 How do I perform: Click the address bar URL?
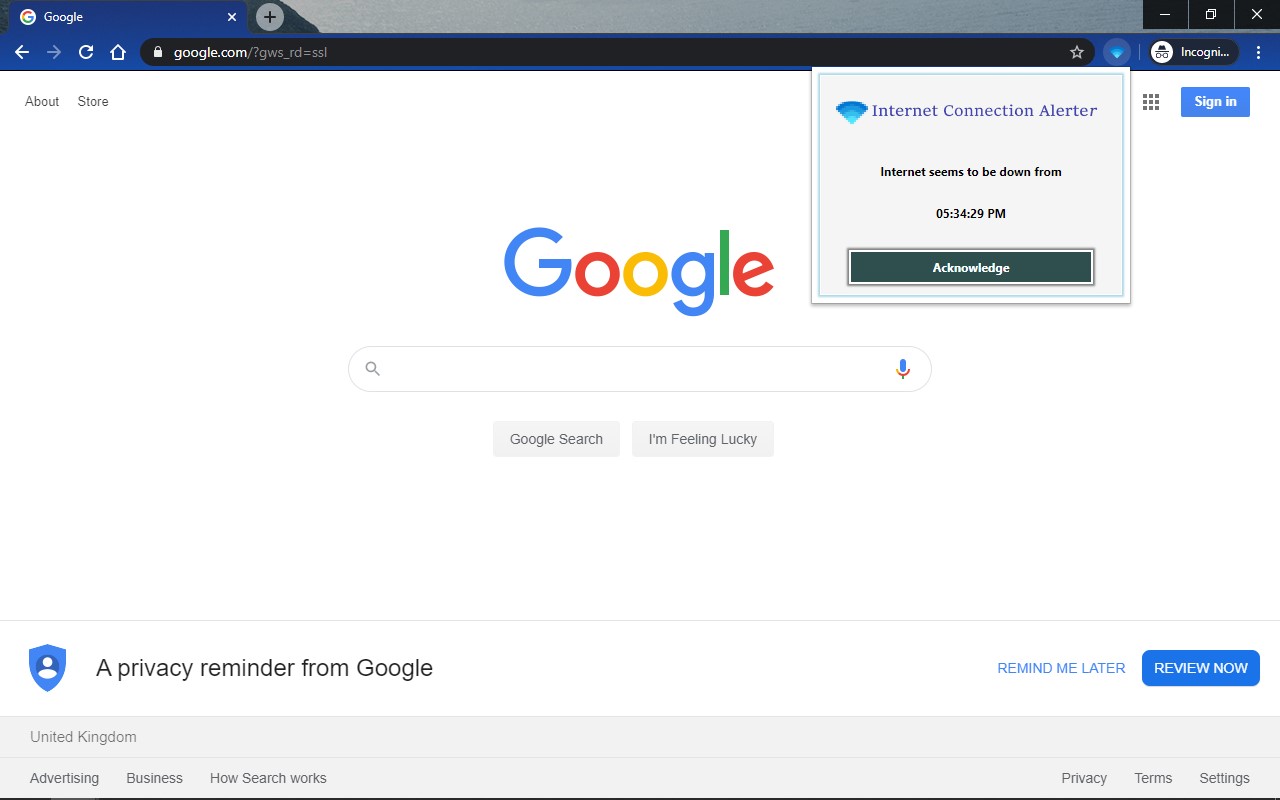pyautogui.click(x=250, y=52)
